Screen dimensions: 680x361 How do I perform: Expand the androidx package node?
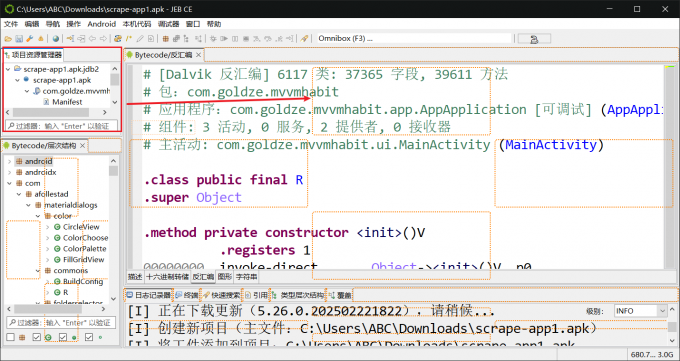pyautogui.click(x=10, y=172)
